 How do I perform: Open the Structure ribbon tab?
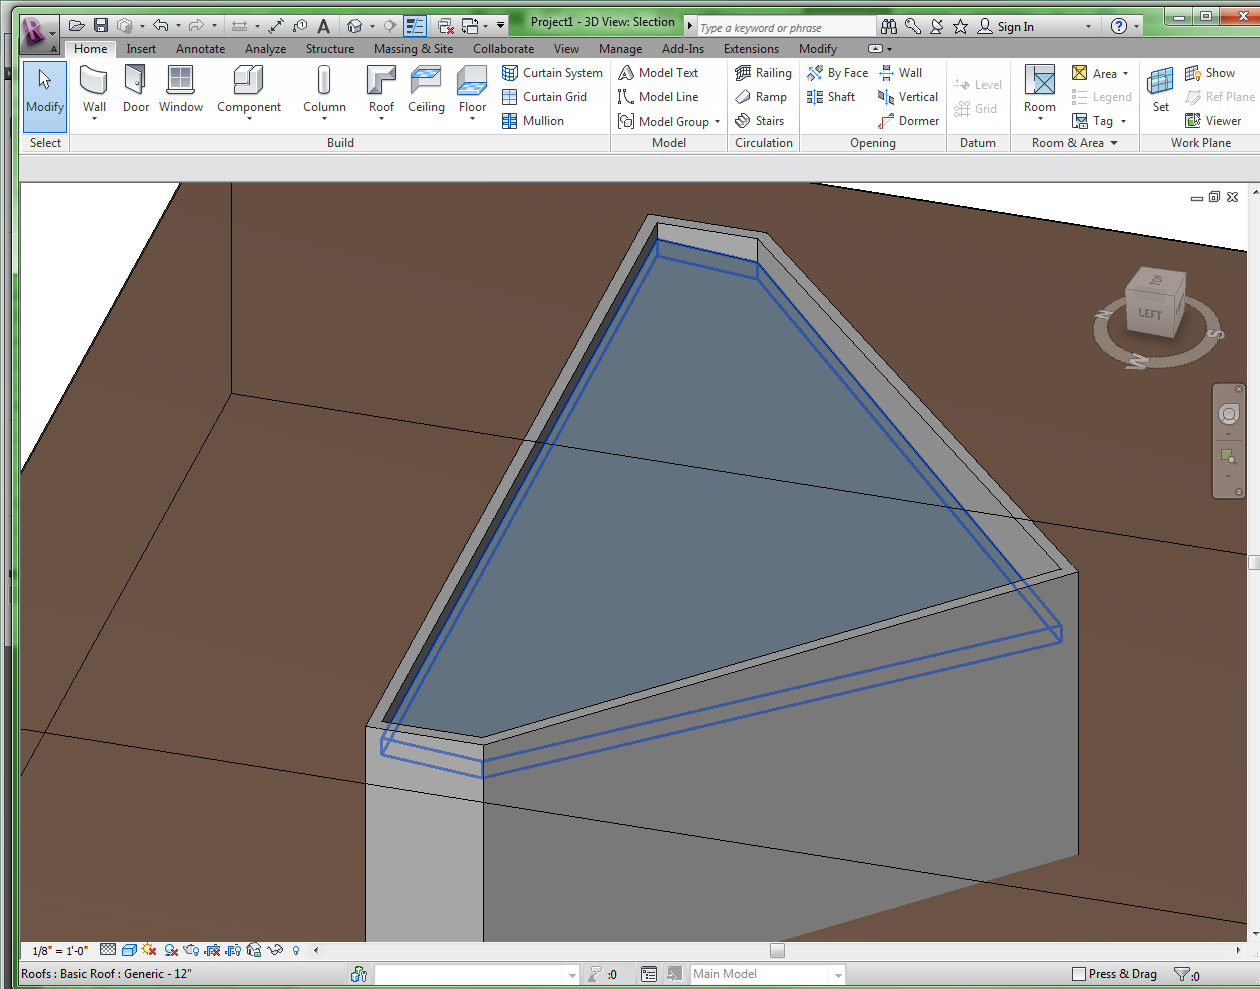tap(330, 49)
